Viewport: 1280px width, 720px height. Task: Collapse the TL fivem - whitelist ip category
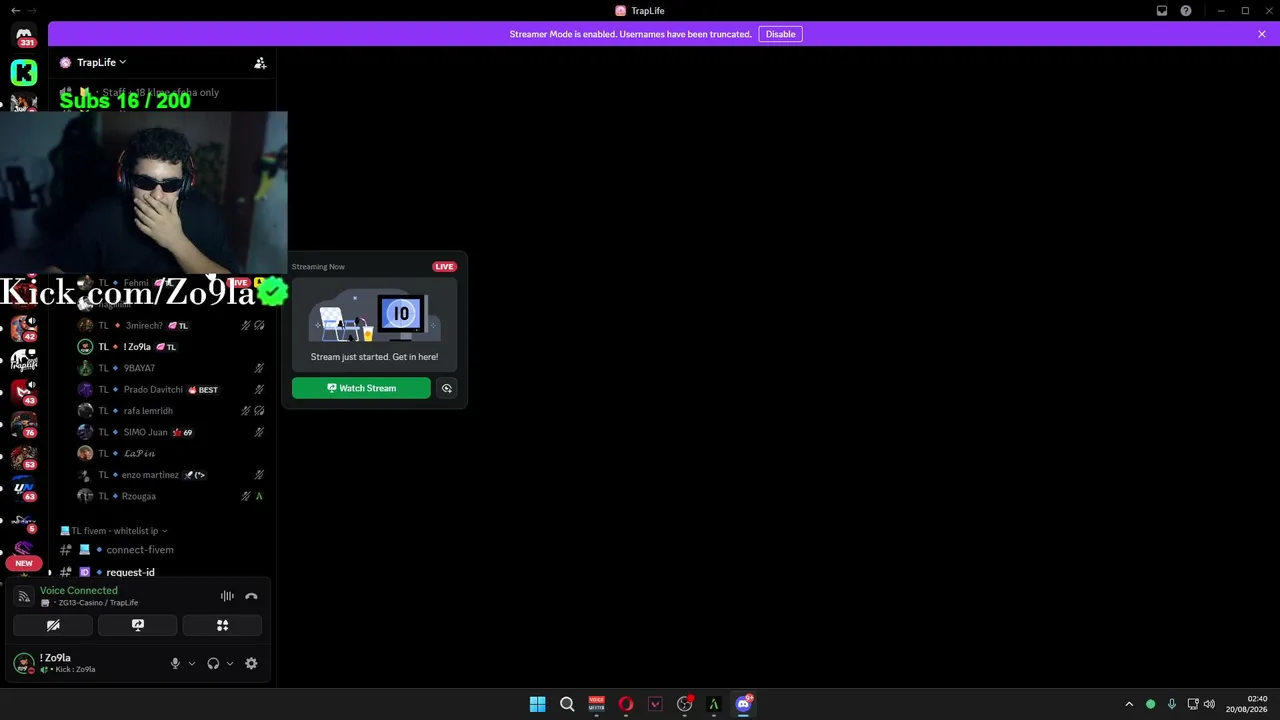click(x=114, y=531)
